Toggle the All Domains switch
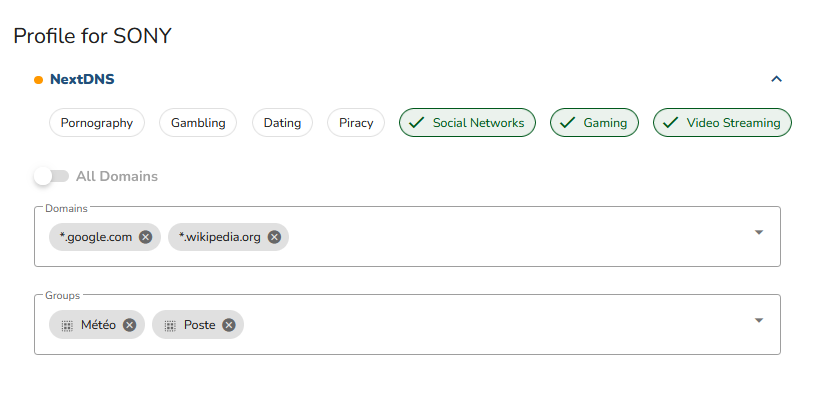The width and height of the screenshot is (818, 410). pos(51,176)
